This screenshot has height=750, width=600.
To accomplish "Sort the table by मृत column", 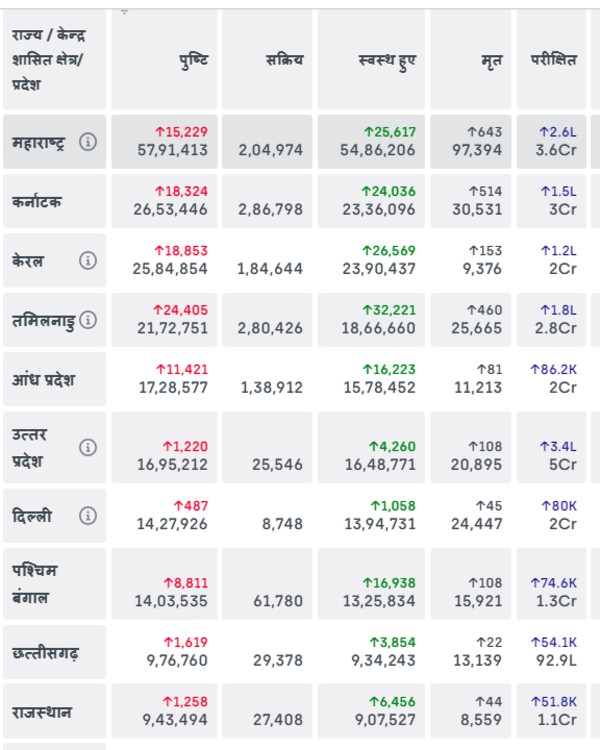I will (x=490, y=60).
